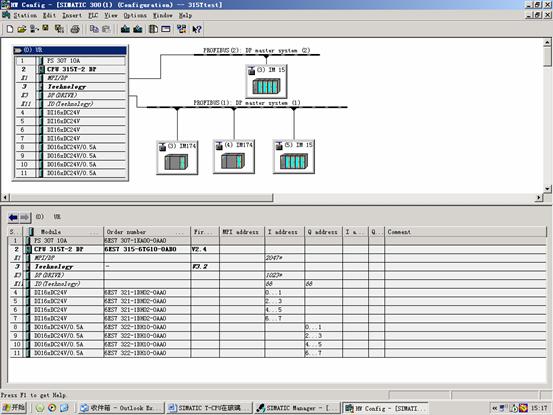Click the Print toolbar icon
Image resolution: width=553 pixels, height=415 pixels.
[x=75, y=29]
